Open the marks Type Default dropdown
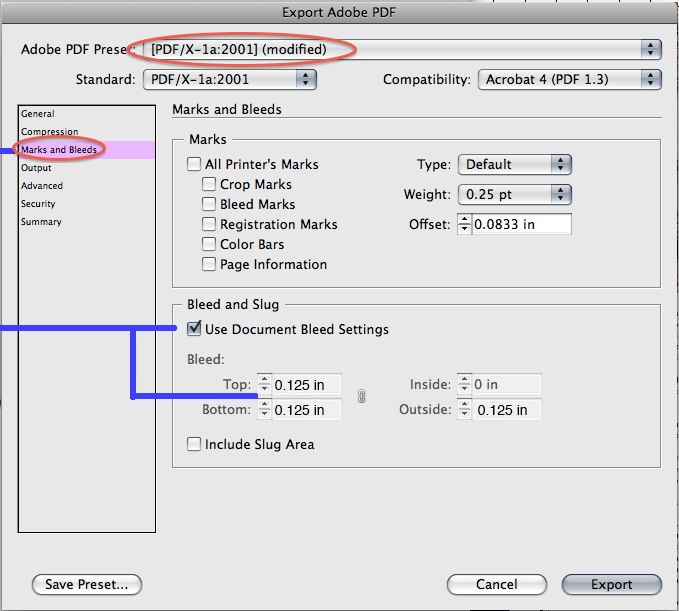Image resolution: width=679 pixels, height=611 pixels. pyautogui.click(x=514, y=165)
